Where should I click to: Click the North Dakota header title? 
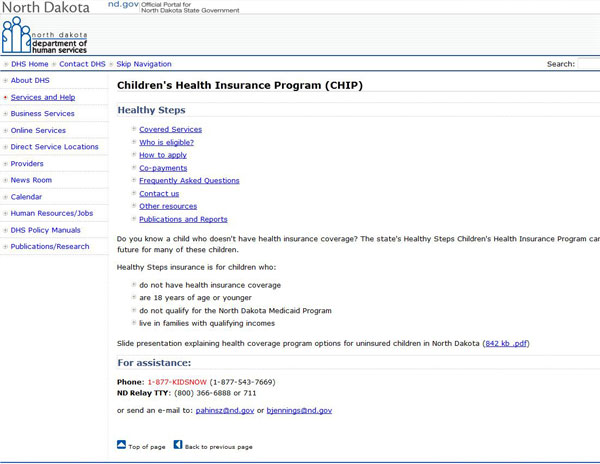[46, 7]
